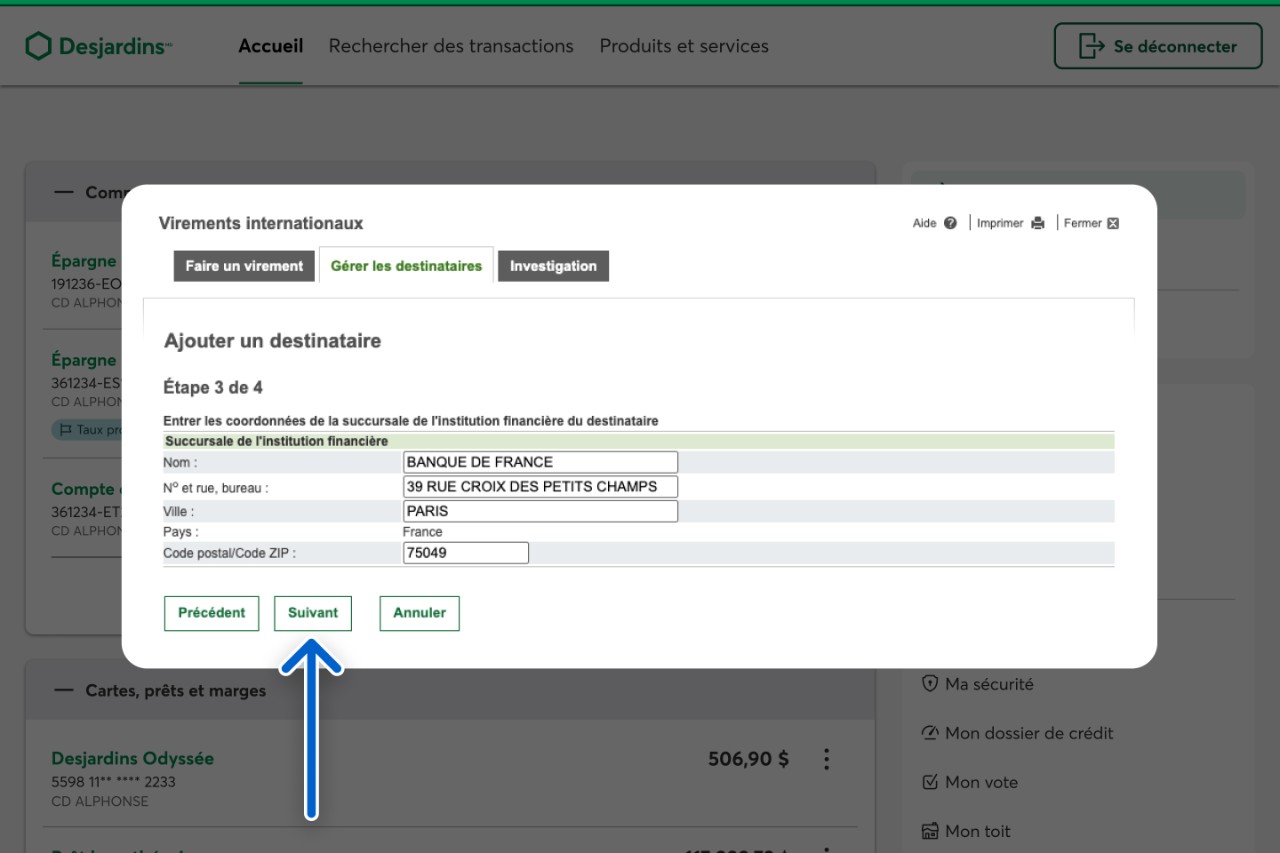Click the Desjardins logo
Screen dimensions: 1280x853
pos(98,46)
